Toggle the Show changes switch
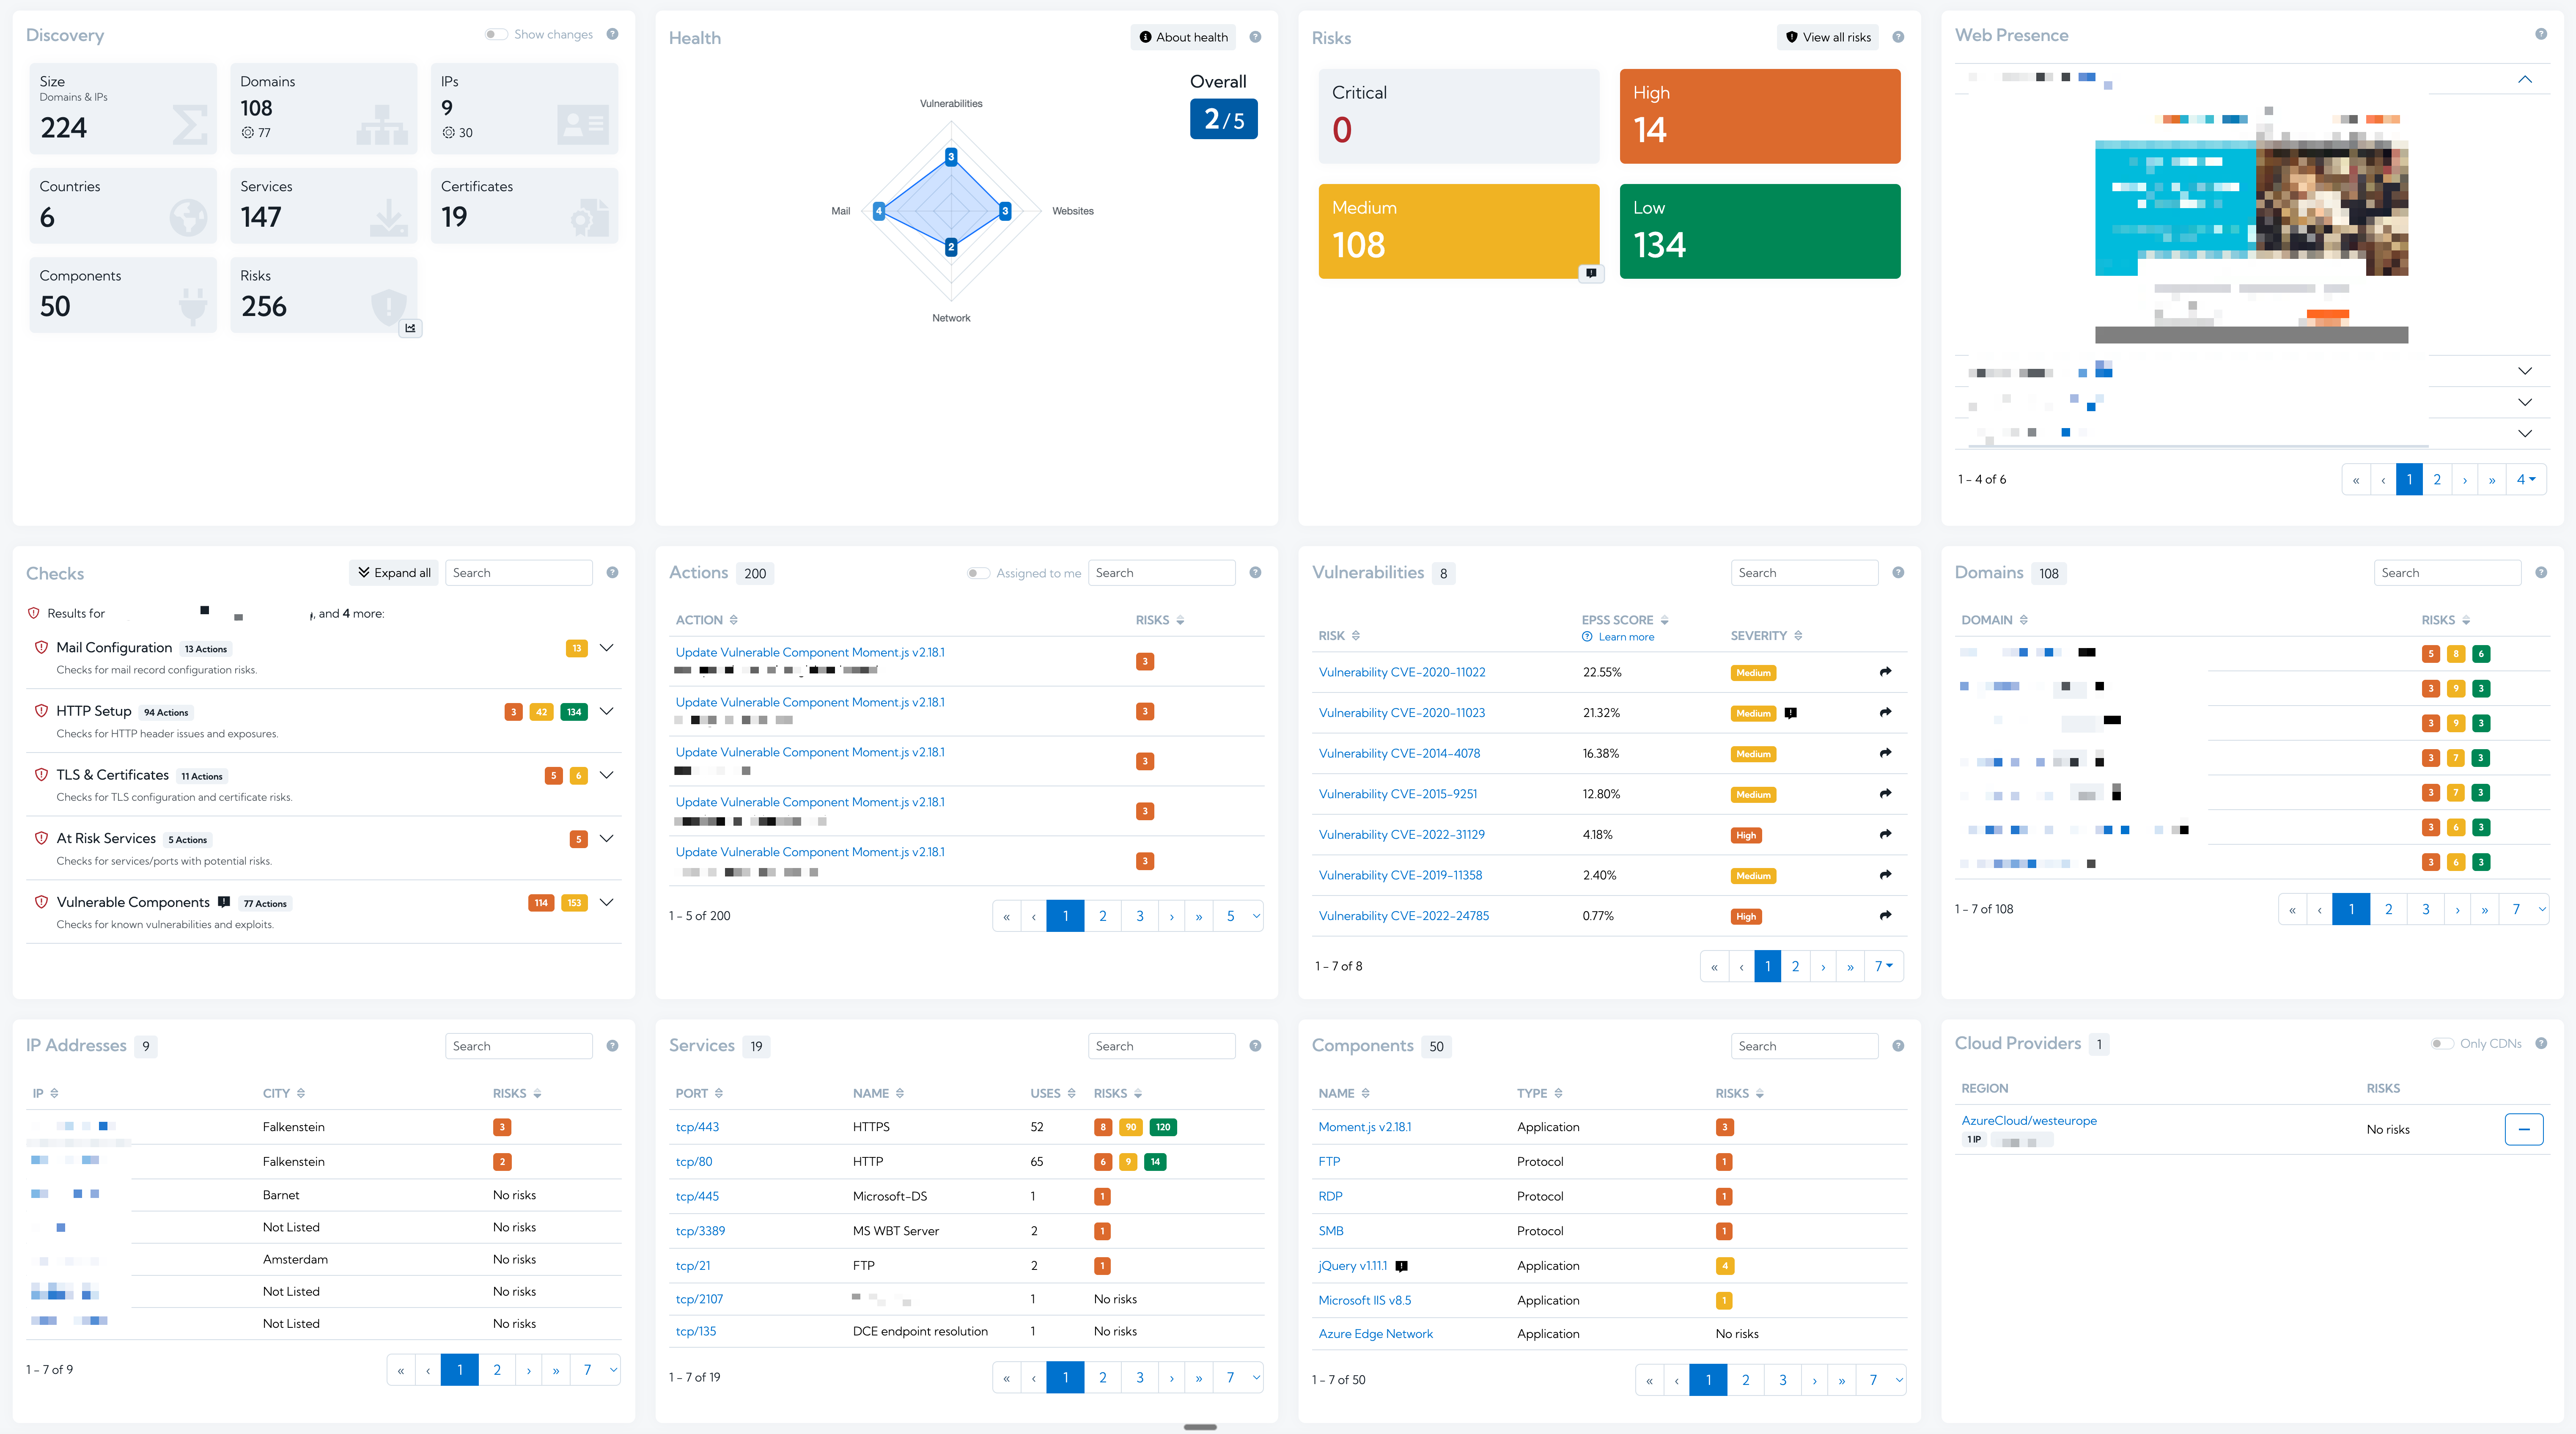This screenshot has width=2576, height=1434. click(496, 34)
